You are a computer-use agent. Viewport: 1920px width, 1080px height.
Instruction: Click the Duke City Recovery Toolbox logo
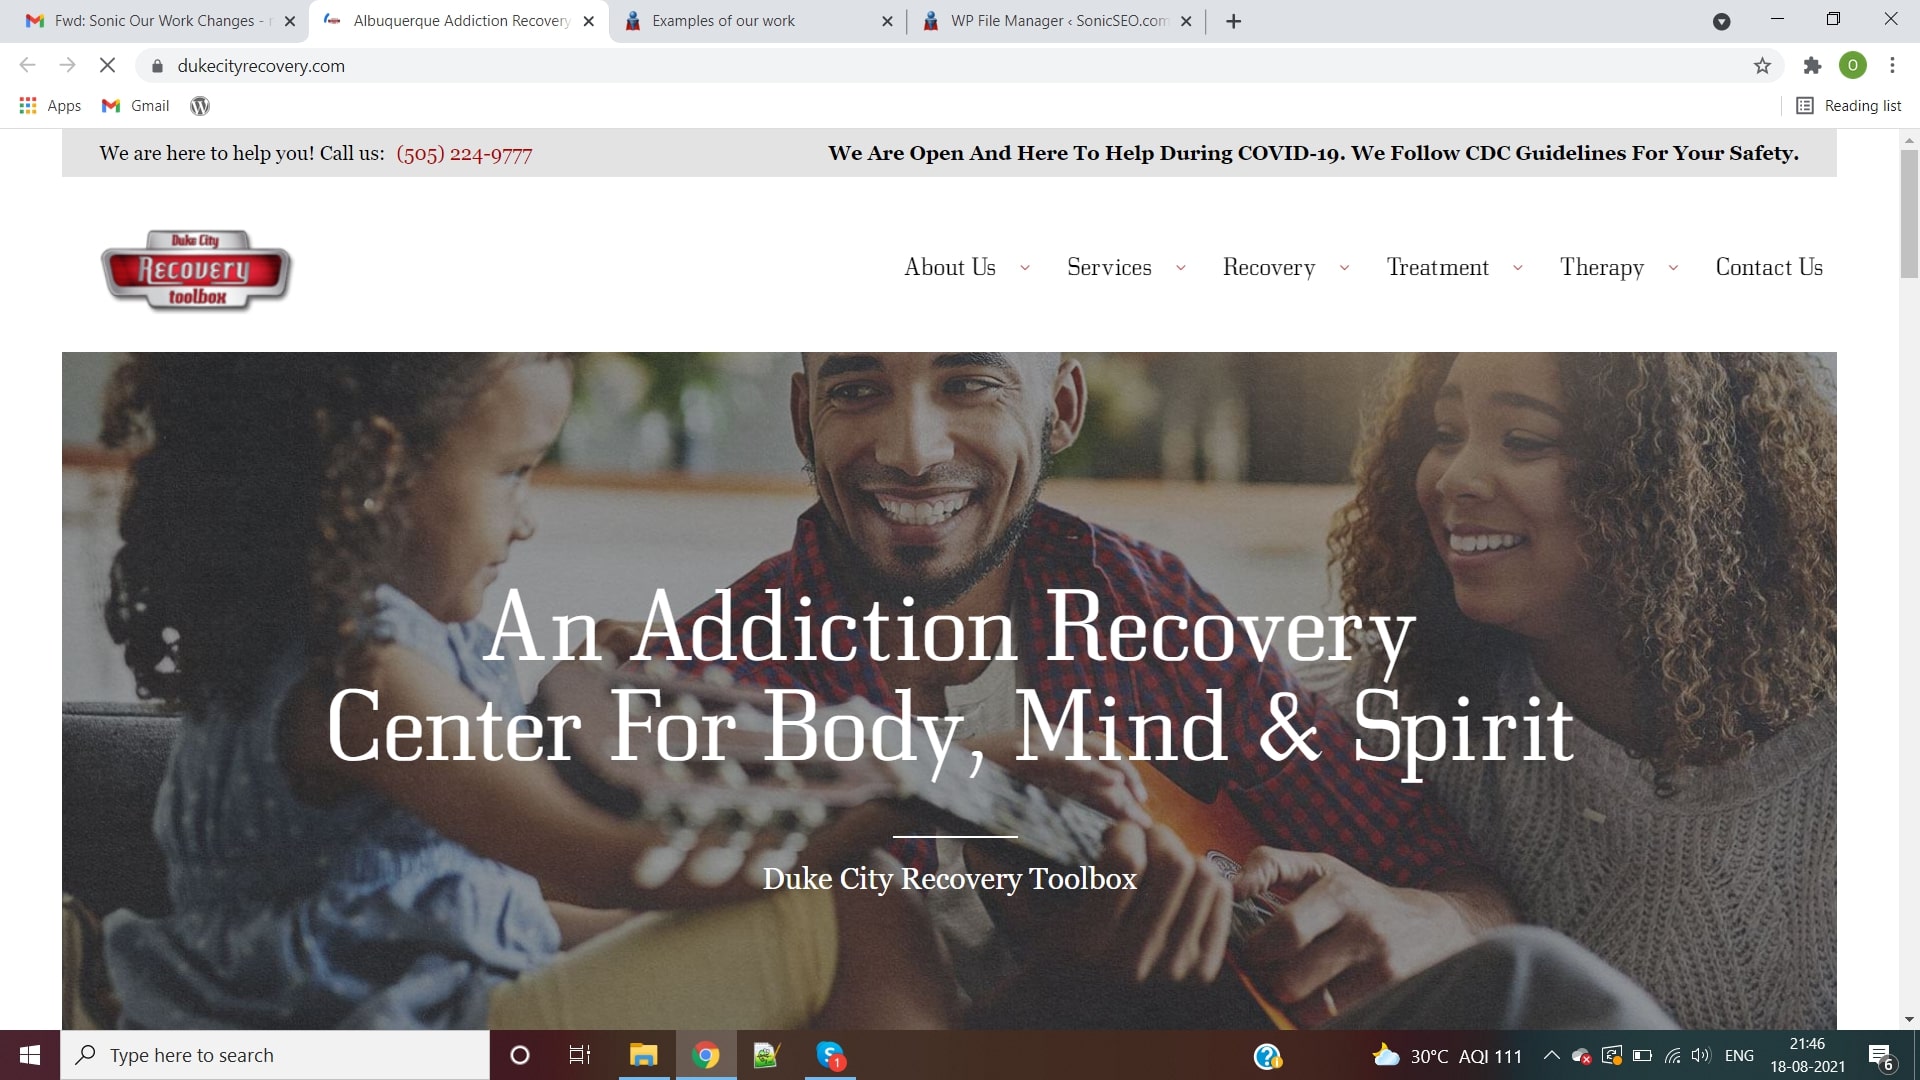pos(196,269)
